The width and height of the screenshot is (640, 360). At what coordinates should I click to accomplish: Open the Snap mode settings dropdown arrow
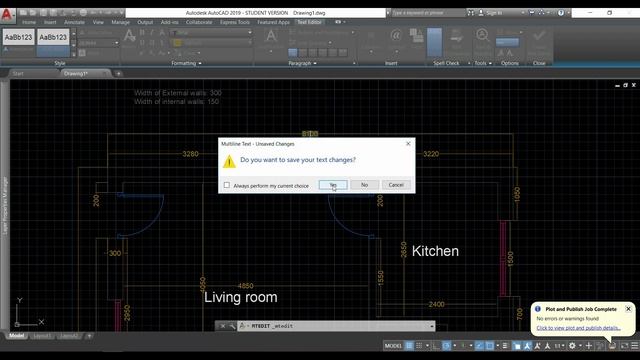pyautogui.click(x=427, y=346)
